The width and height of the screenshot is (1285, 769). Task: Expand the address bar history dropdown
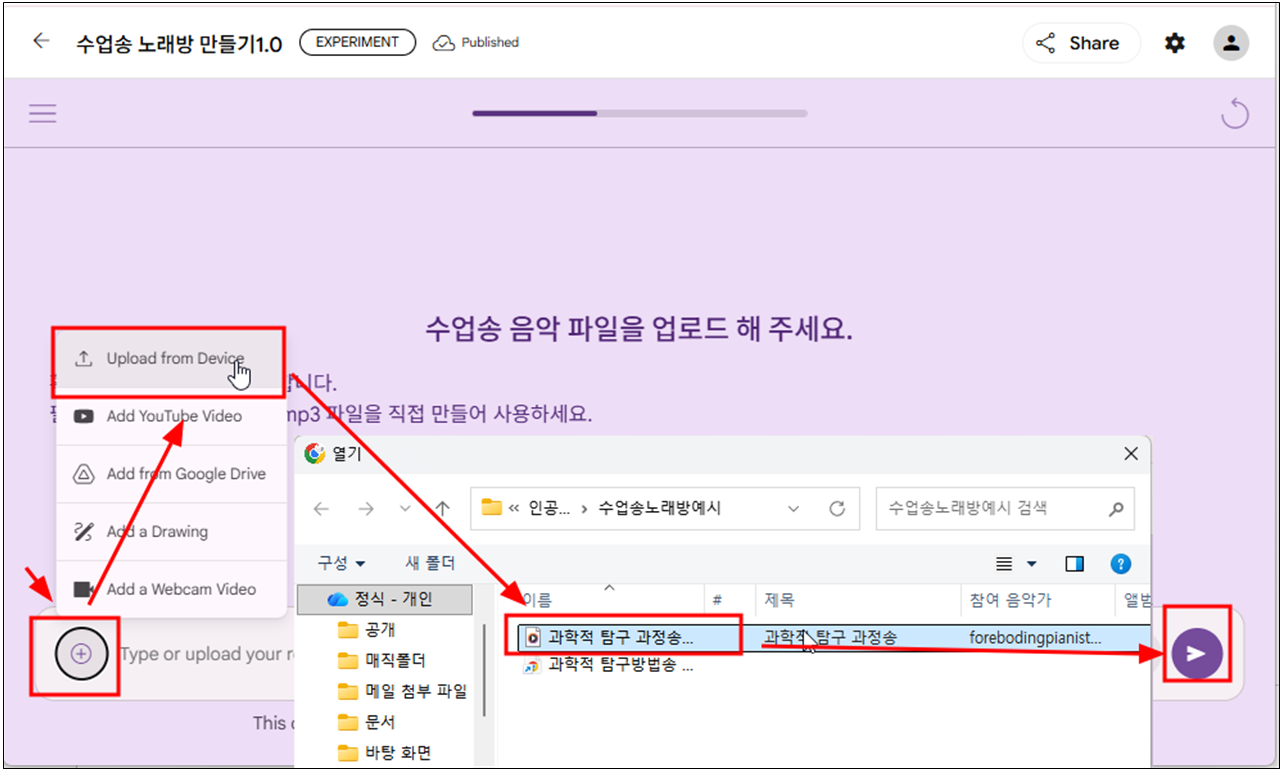tap(794, 508)
